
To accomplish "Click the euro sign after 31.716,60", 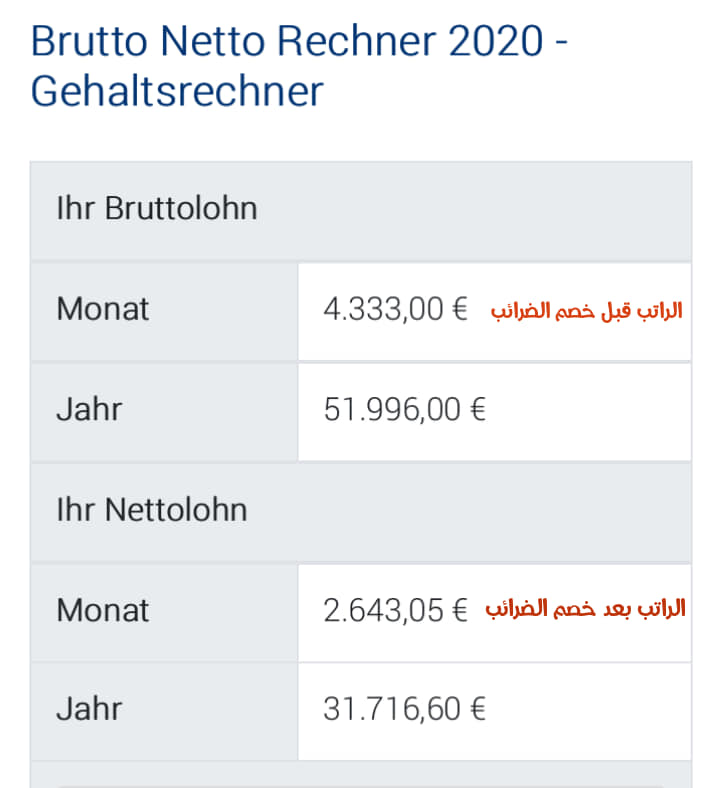I will pos(478,709).
